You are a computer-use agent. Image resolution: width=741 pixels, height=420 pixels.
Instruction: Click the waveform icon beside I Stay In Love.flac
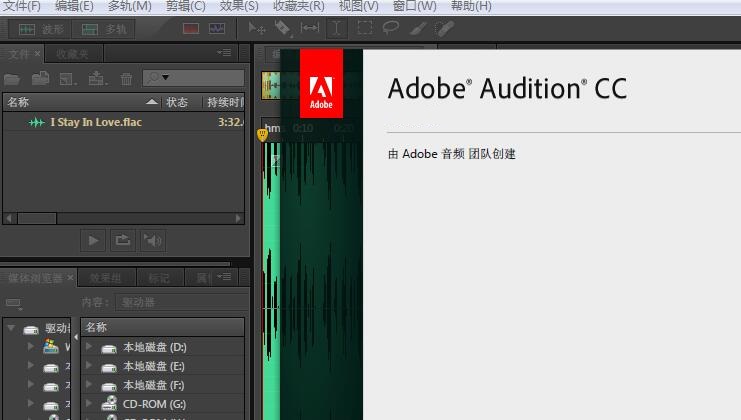[x=36, y=123]
